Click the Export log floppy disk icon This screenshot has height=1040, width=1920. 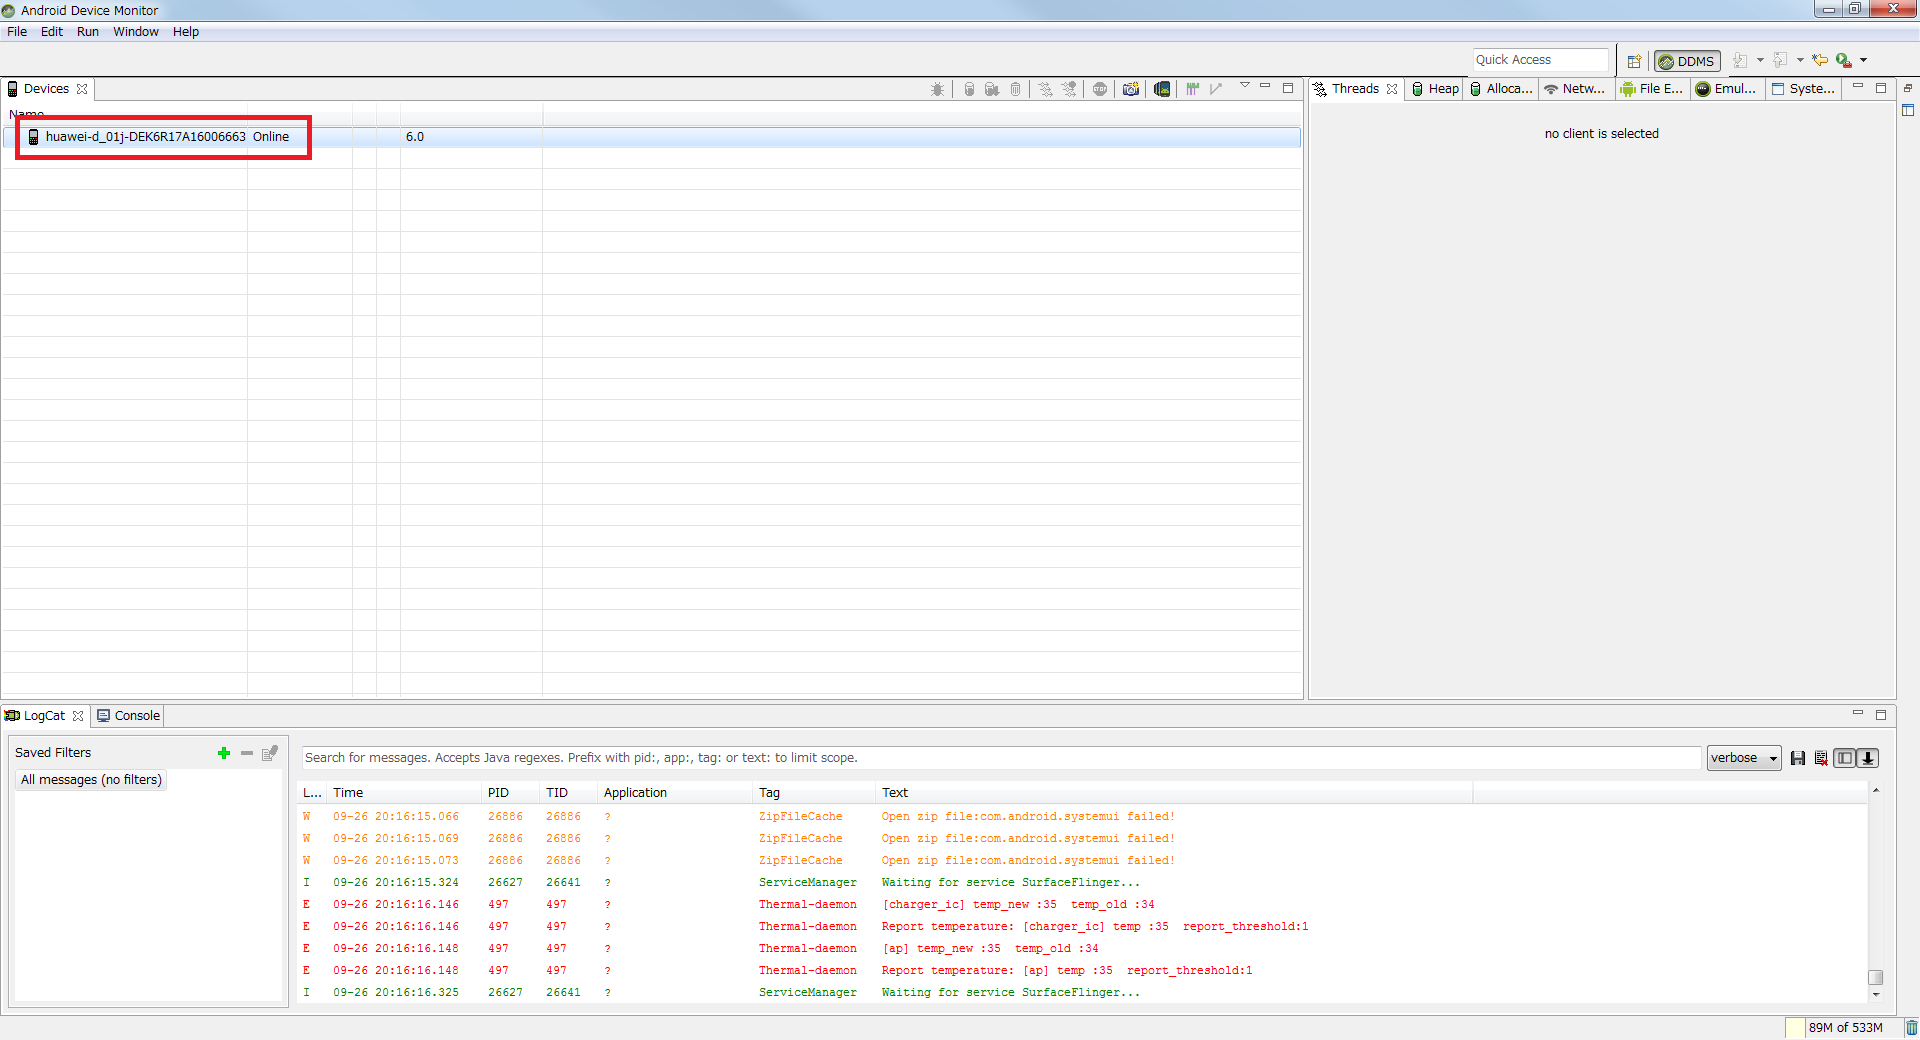(x=1798, y=758)
